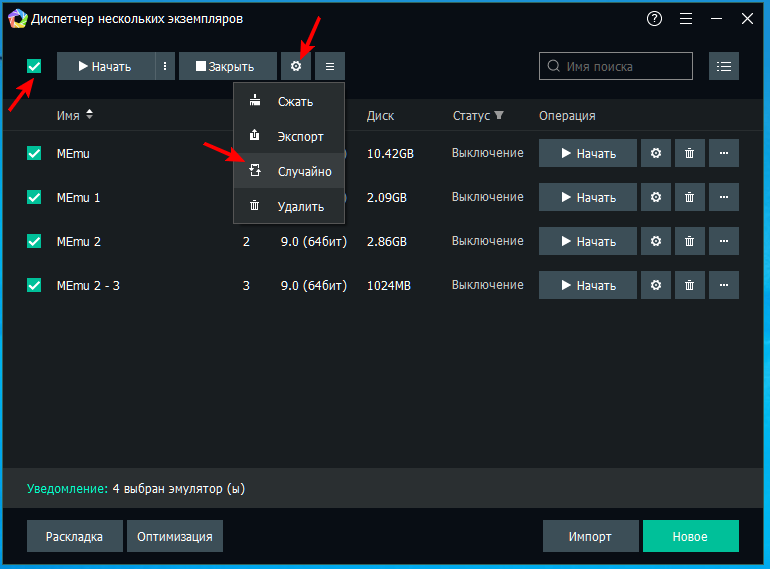
Task: Open the batch list menu icon beside gear
Action: click(330, 66)
